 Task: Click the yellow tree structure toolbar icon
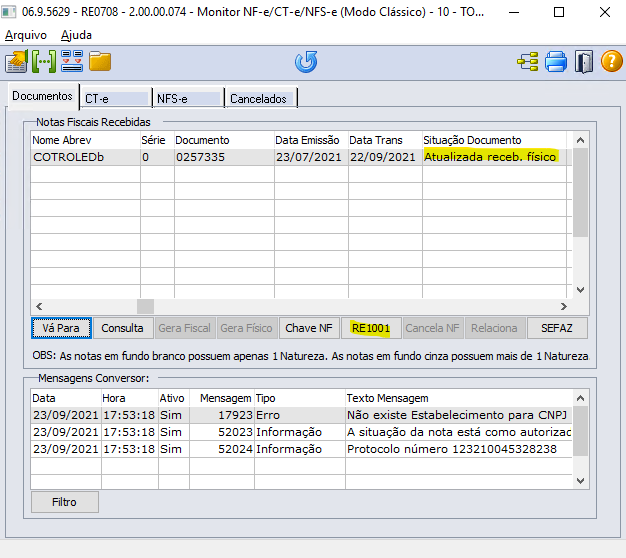coord(528,62)
